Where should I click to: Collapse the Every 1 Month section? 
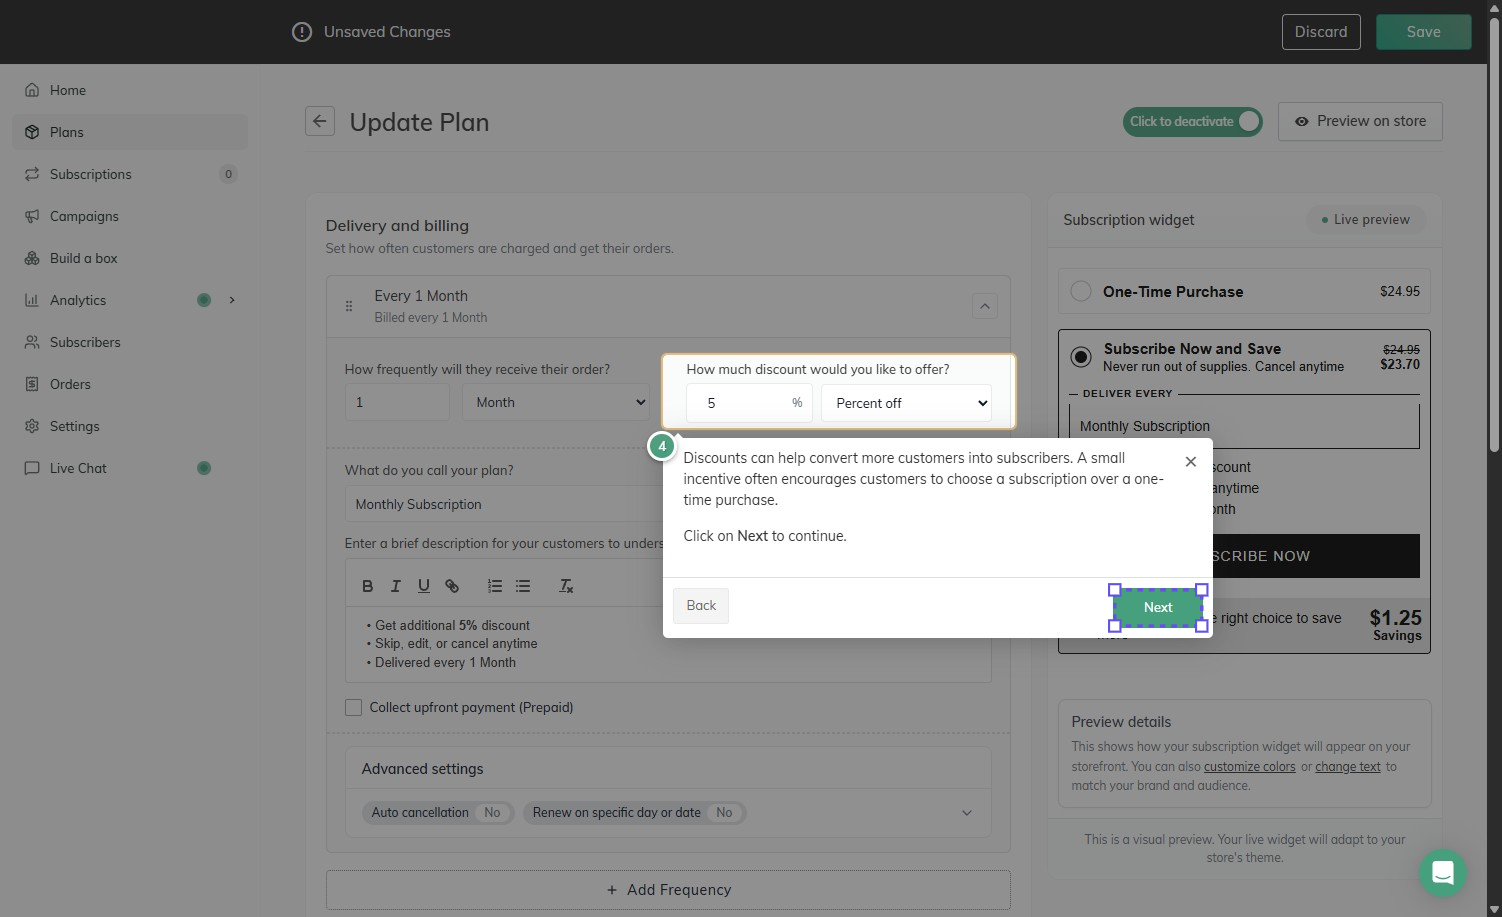984,306
